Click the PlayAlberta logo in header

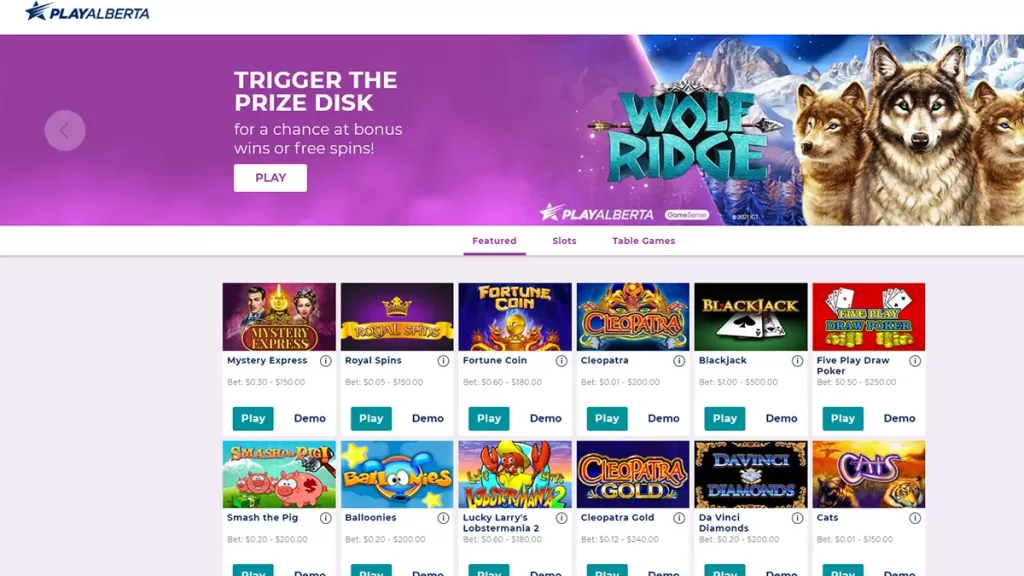87,11
